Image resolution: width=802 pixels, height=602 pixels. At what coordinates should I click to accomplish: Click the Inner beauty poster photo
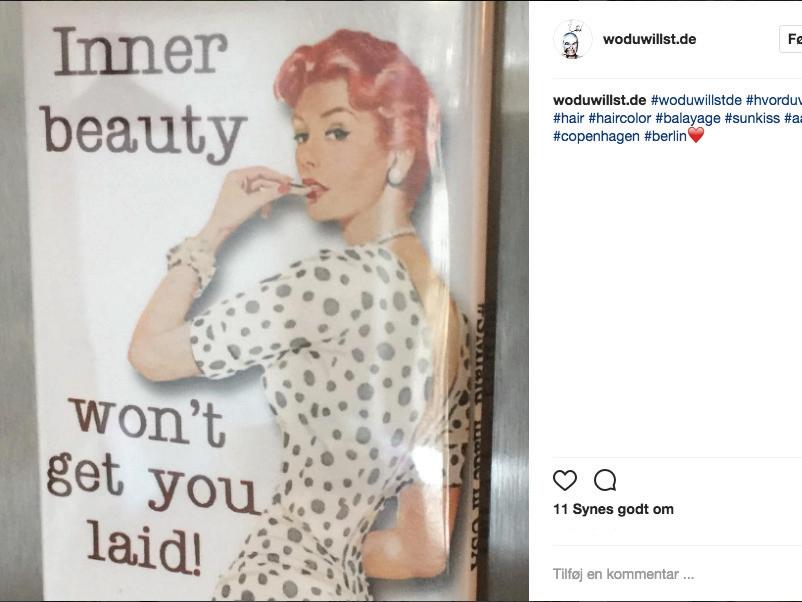pyautogui.click(x=264, y=301)
